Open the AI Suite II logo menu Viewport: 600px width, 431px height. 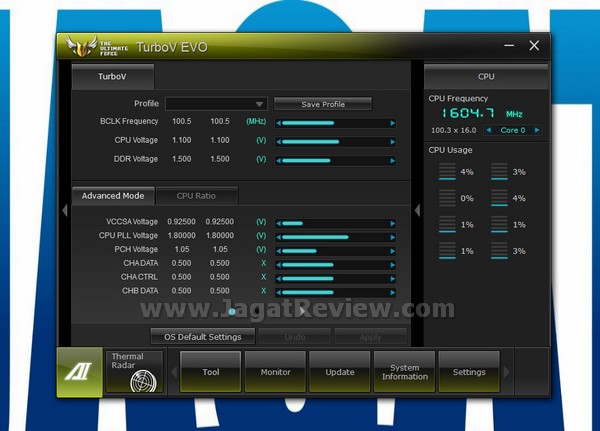click(80, 372)
